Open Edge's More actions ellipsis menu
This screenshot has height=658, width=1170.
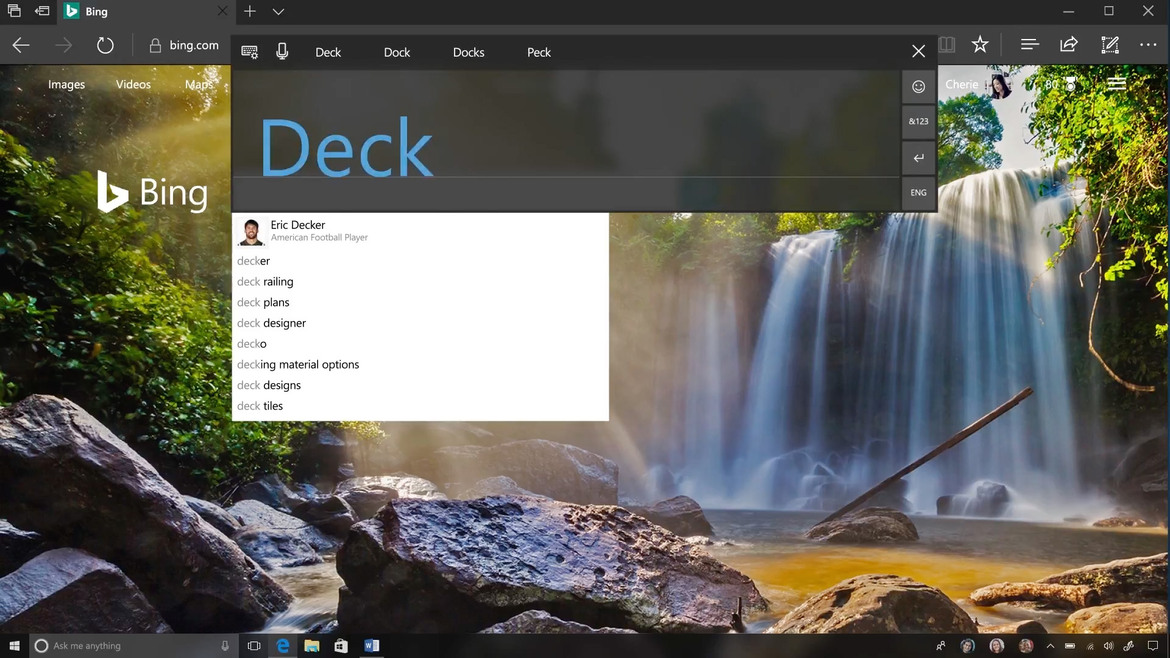[1148, 45]
